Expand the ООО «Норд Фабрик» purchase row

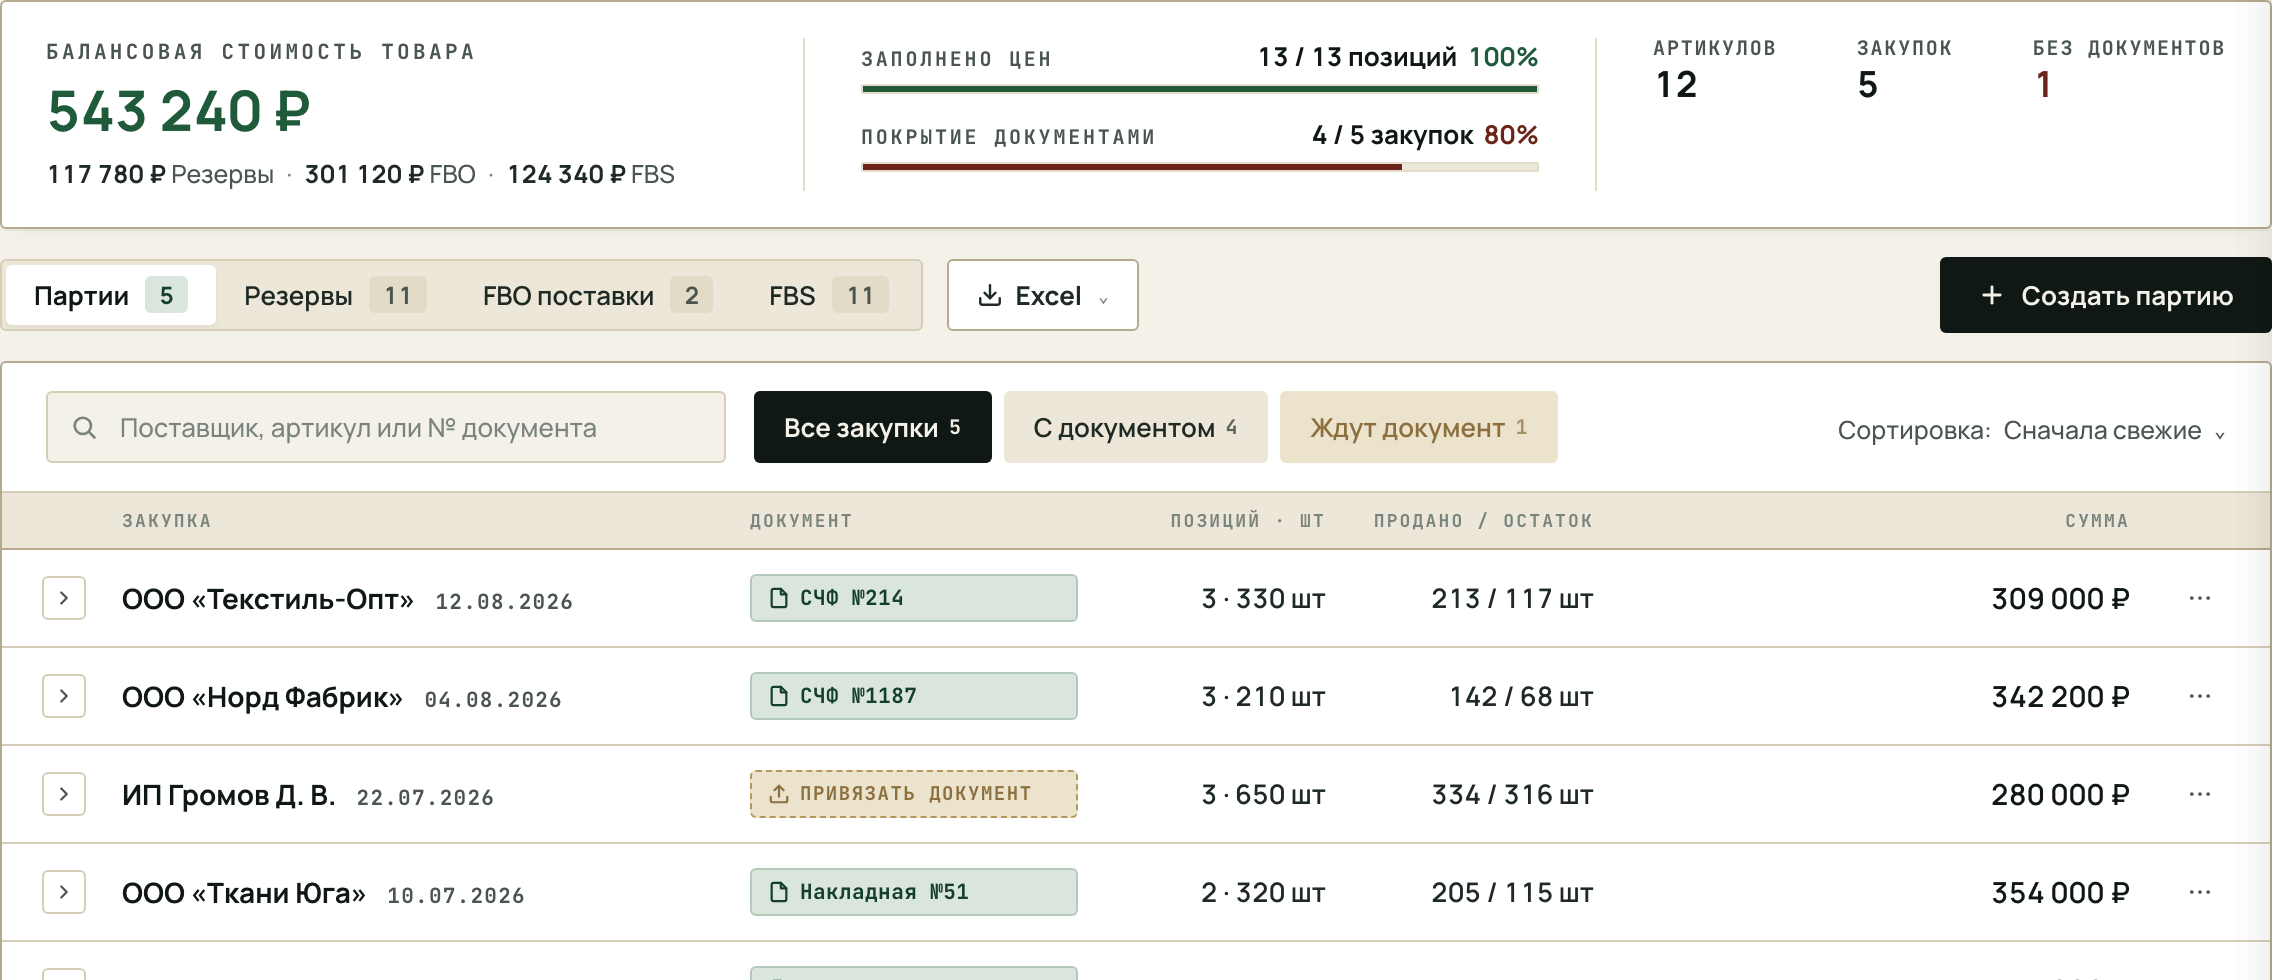point(64,696)
